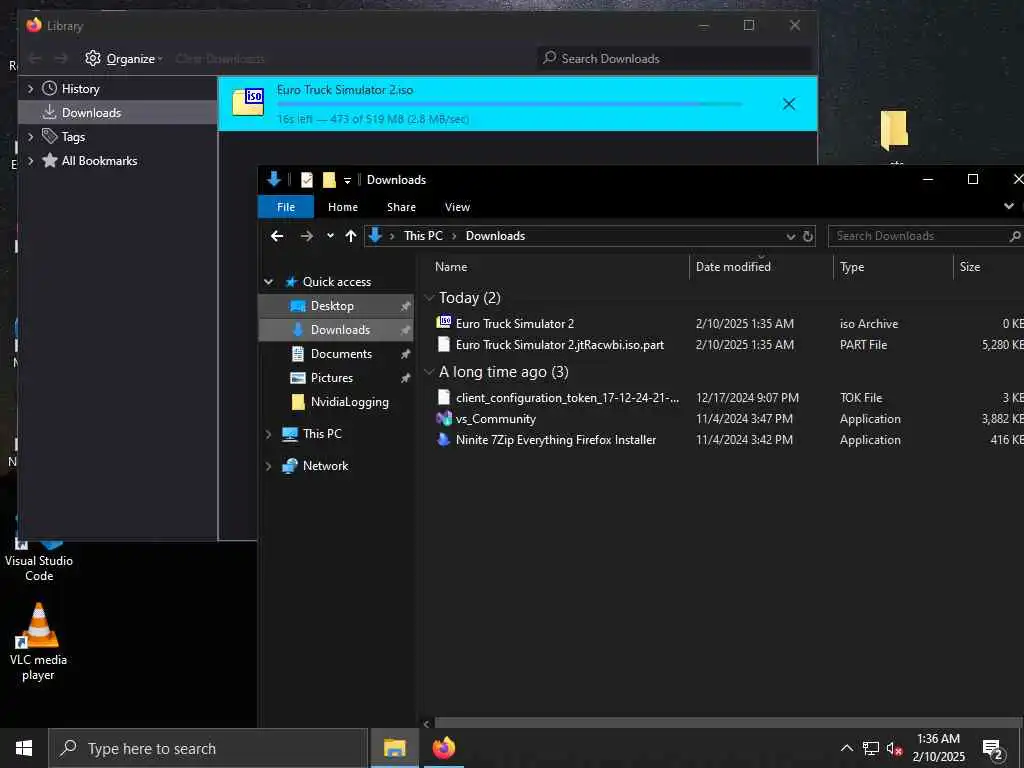Collapse the Quick access tree node
This screenshot has width=1024, height=768.
(268, 282)
